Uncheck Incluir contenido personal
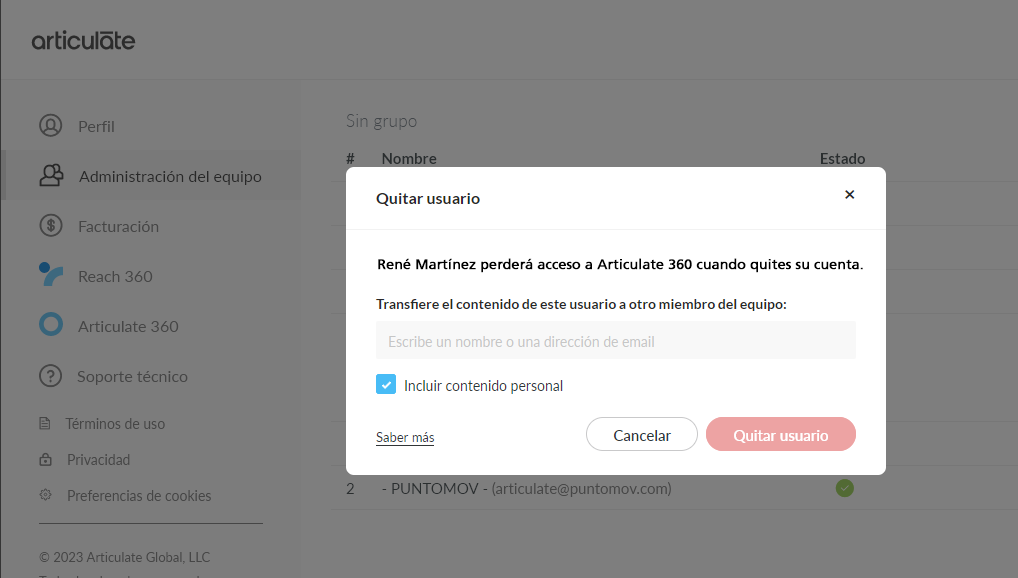This screenshot has width=1018, height=578. tap(386, 384)
